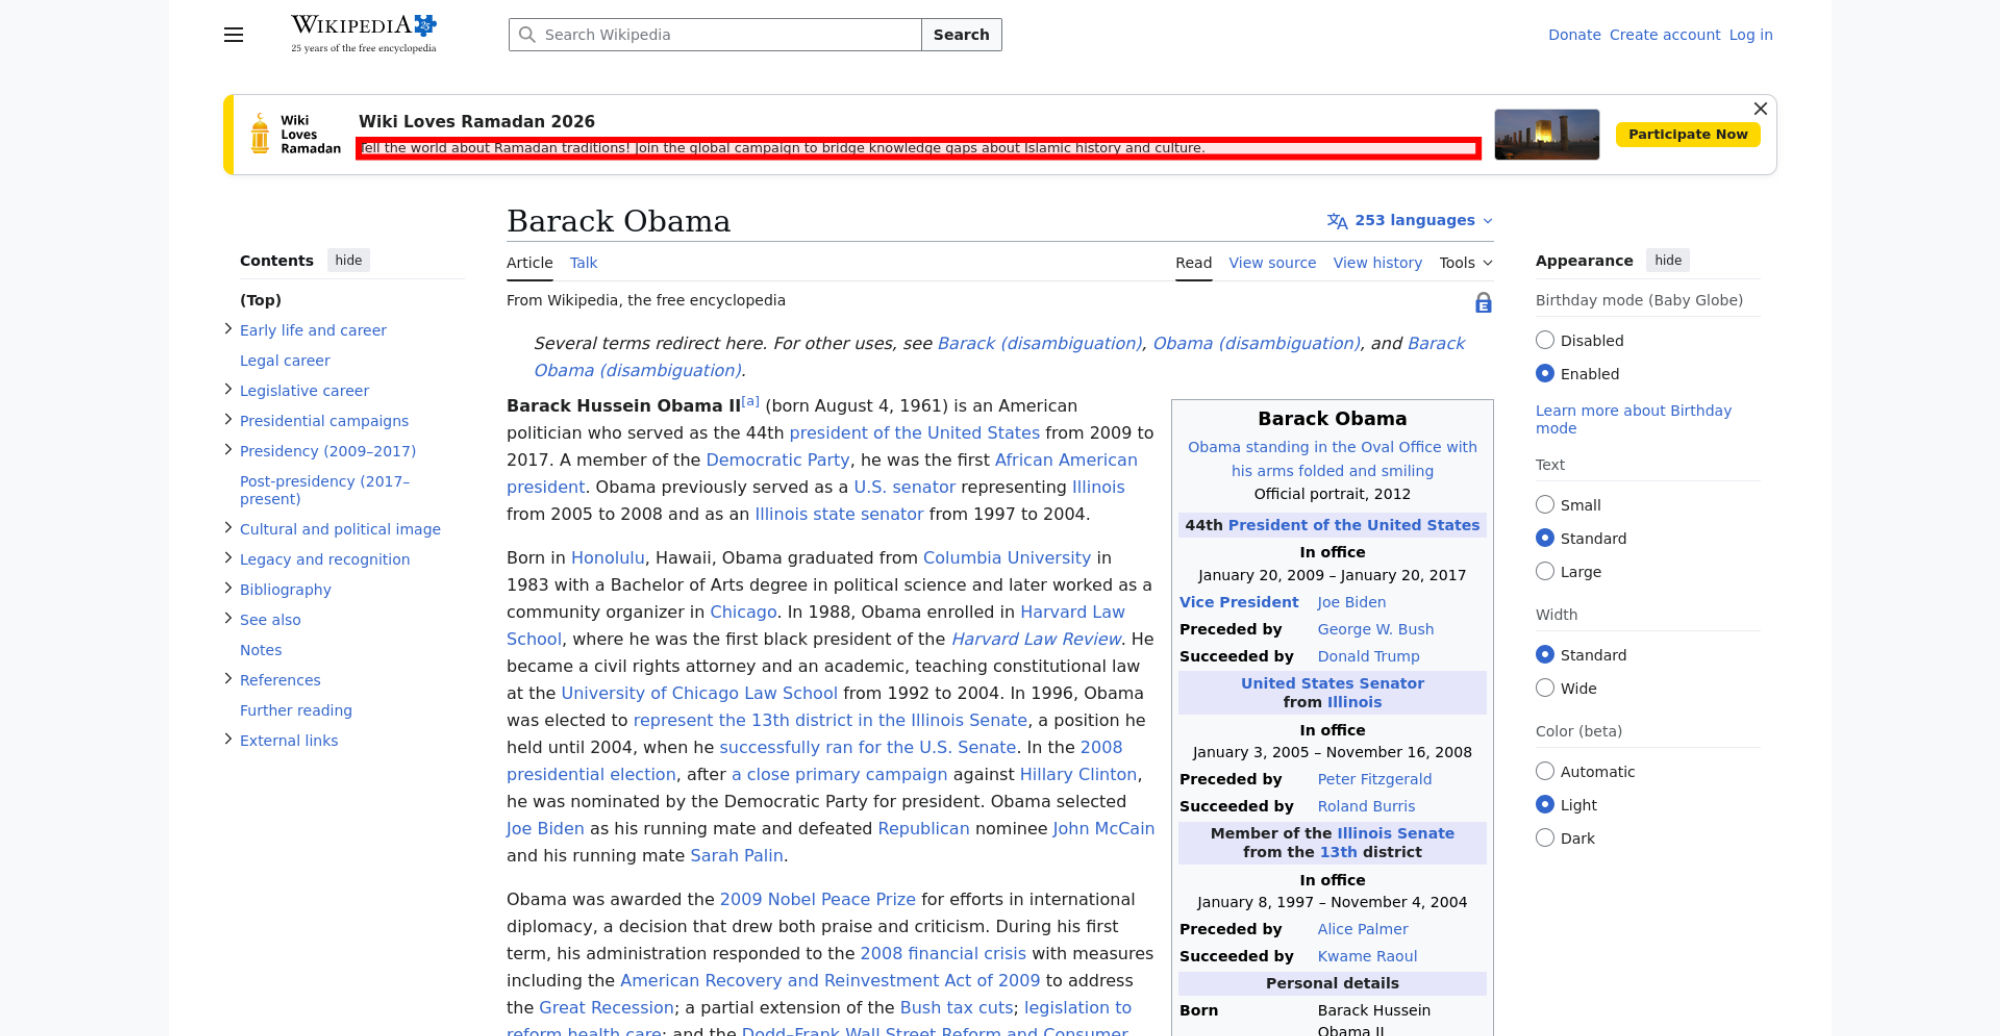Expand the Early life and career section
The height and width of the screenshot is (1036, 2000).
[x=228, y=329]
